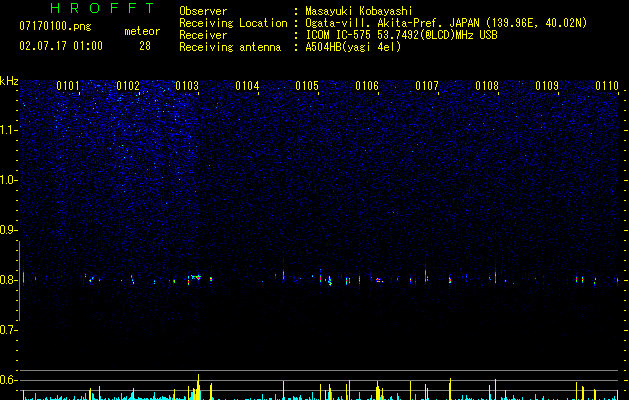The height and width of the screenshot is (400, 629).
Task: Select the A504HB(yagi 4el) antenna text
Action: [x=353, y=47]
